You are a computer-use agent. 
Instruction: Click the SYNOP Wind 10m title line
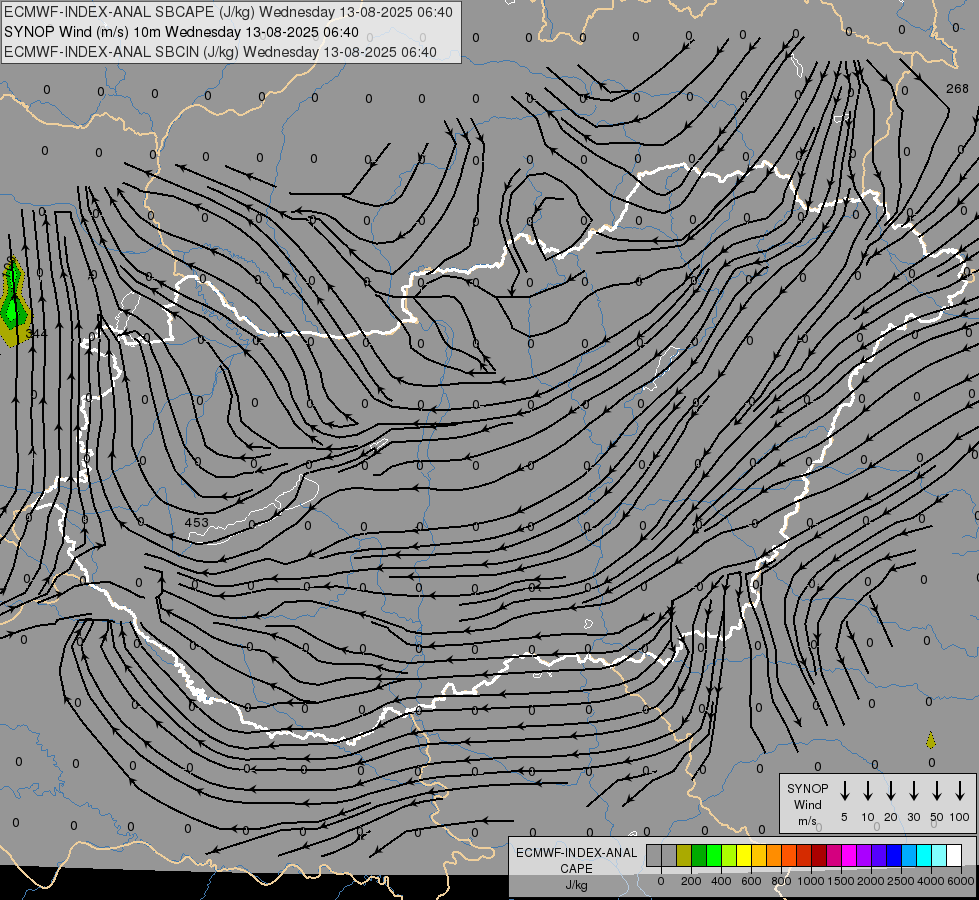tap(181, 32)
